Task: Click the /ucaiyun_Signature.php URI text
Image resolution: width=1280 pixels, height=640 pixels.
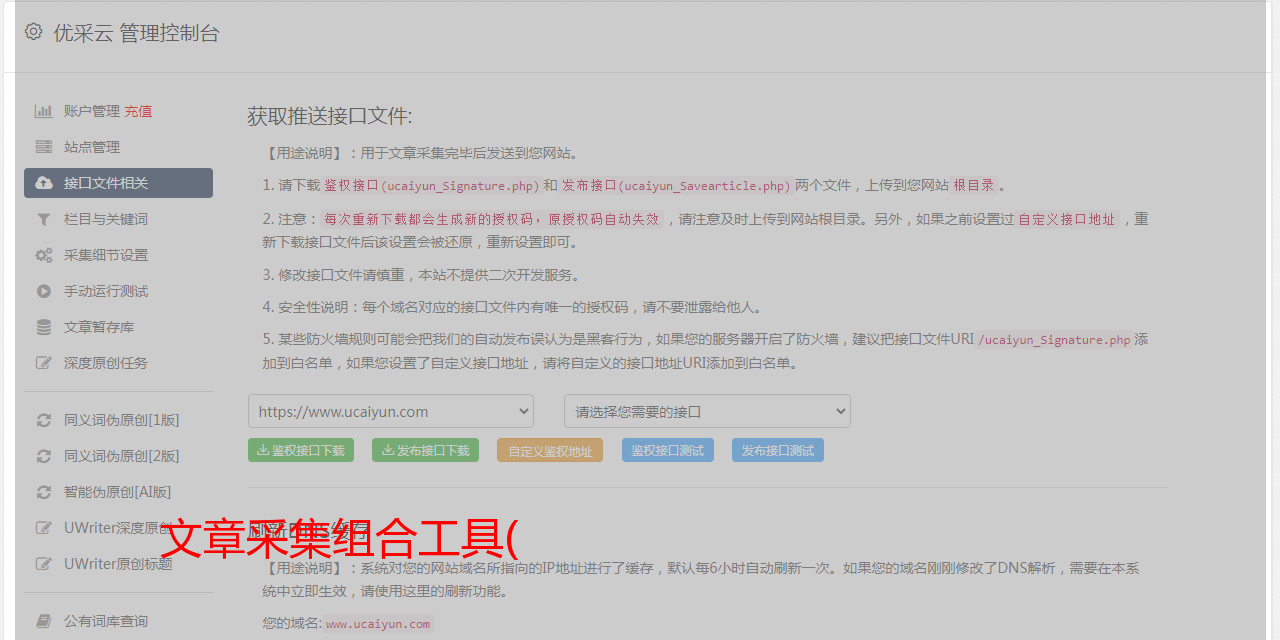Action: (x=1054, y=340)
